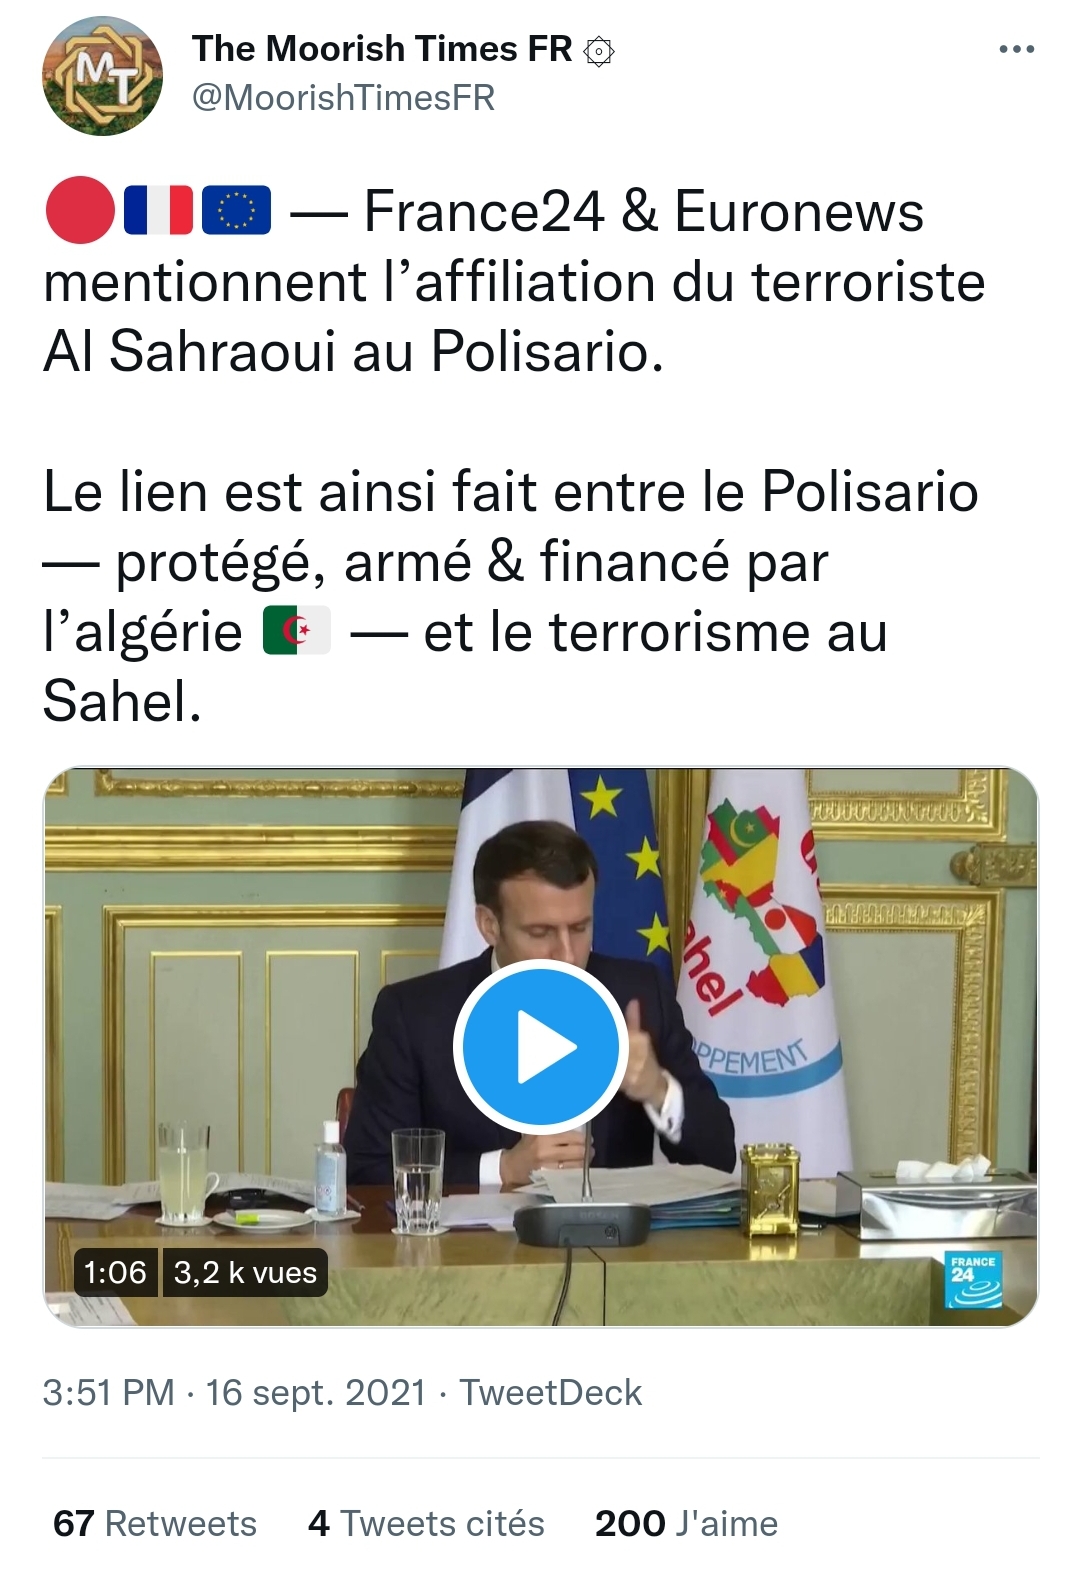Click the Algerian flag emoji
1079x1579 pixels.
(297, 630)
